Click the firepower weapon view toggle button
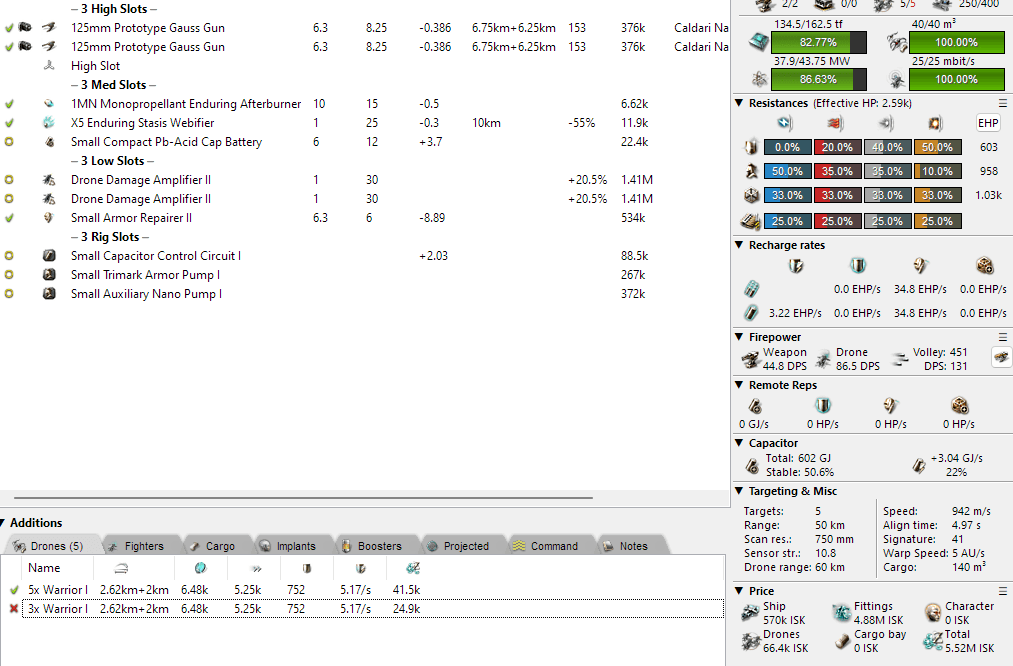This screenshot has width=1013, height=666. pos(999,357)
